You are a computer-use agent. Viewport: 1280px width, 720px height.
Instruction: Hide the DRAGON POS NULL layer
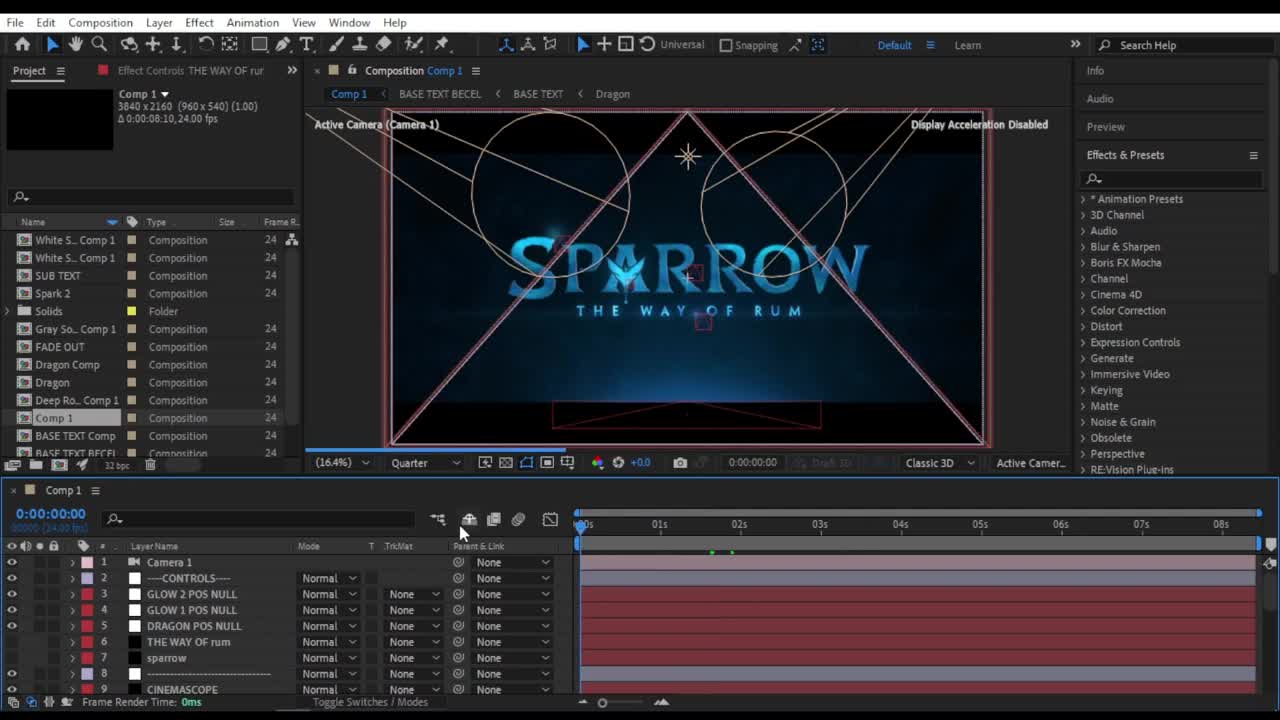coord(12,626)
